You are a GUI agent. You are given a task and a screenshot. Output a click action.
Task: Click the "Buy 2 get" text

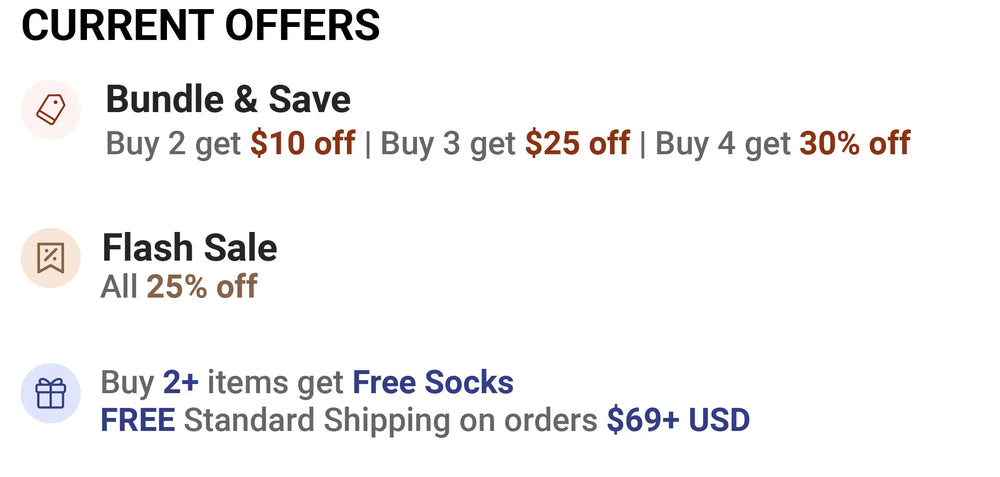click(174, 144)
